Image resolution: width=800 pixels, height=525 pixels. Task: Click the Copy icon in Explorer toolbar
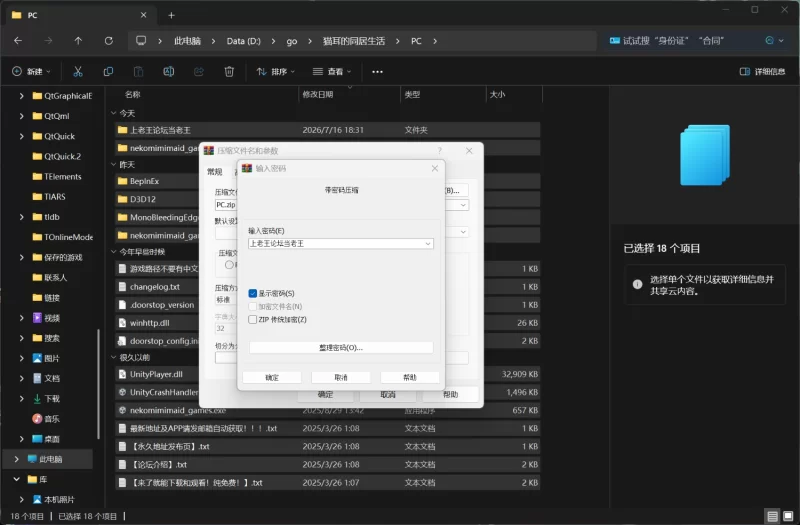click(108, 71)
